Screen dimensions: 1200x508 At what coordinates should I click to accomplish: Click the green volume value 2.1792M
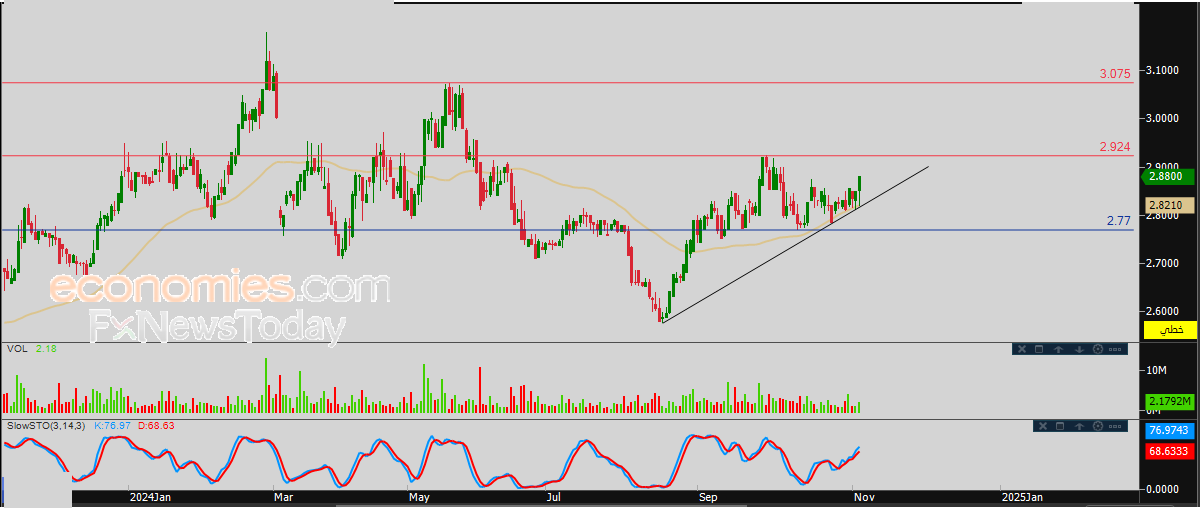point(1169,401)
